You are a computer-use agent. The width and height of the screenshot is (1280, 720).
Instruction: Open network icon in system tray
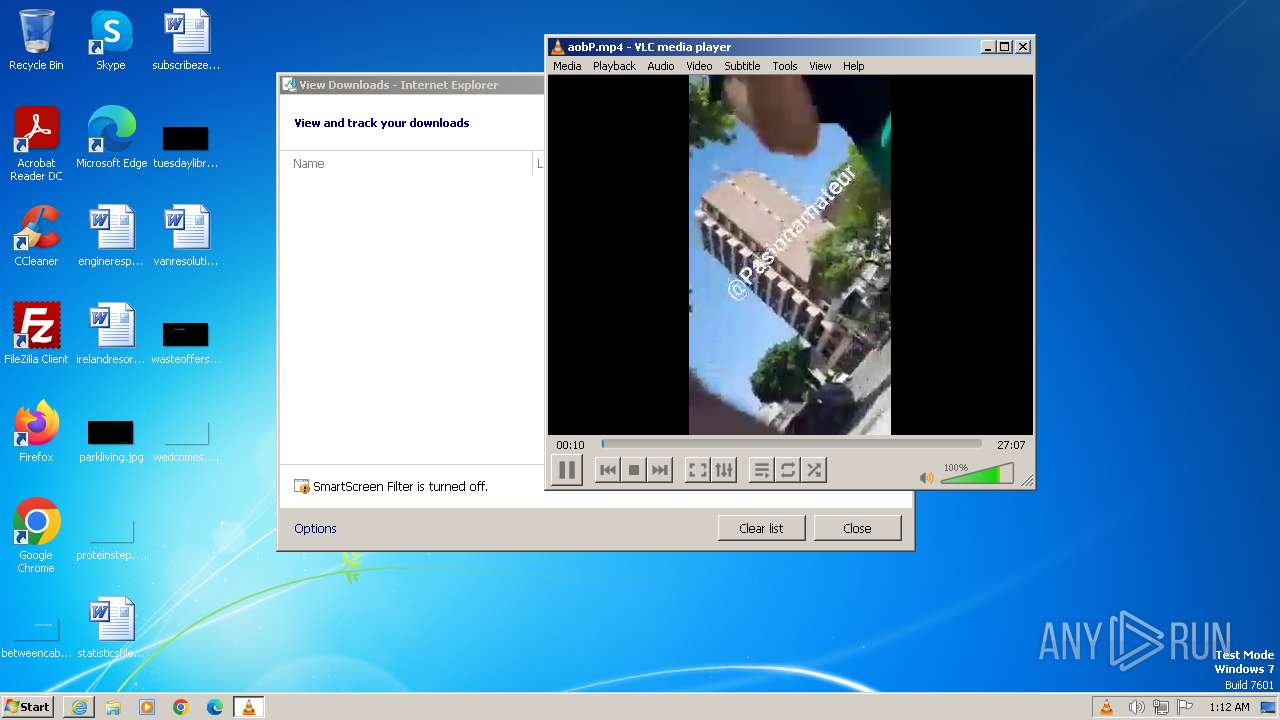pos(1161,707)
